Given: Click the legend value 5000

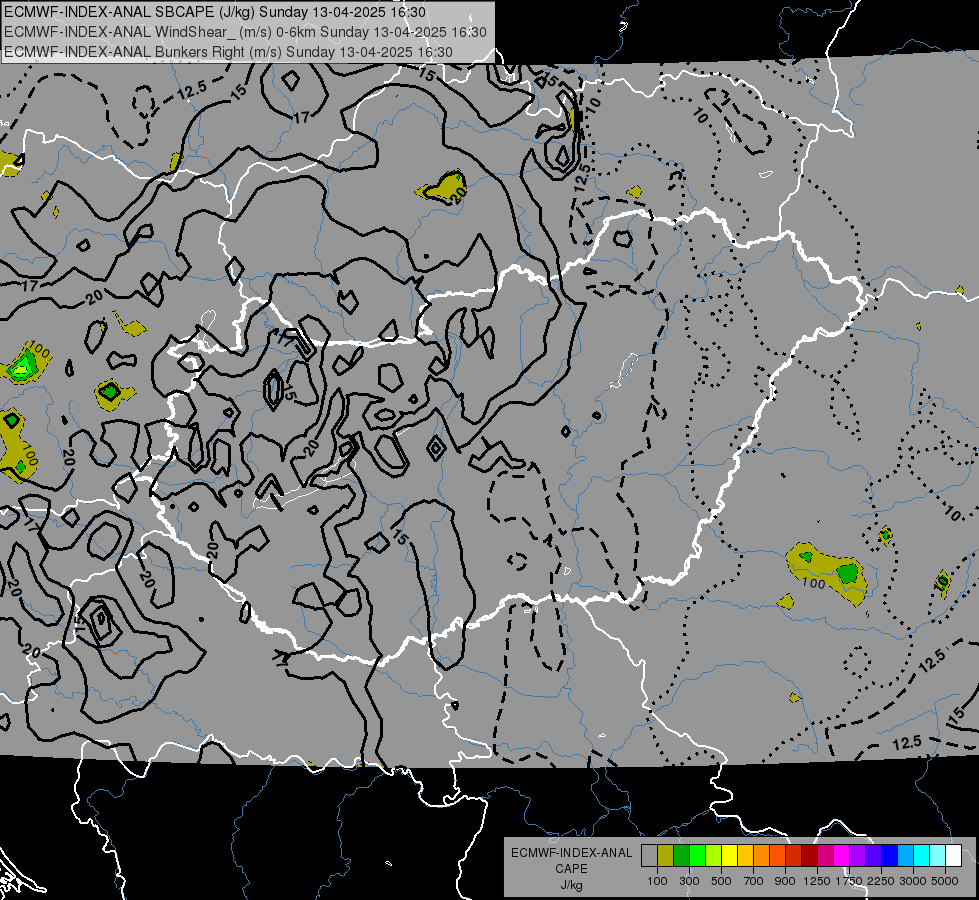Looking at the screenshot, I should 945,881.
